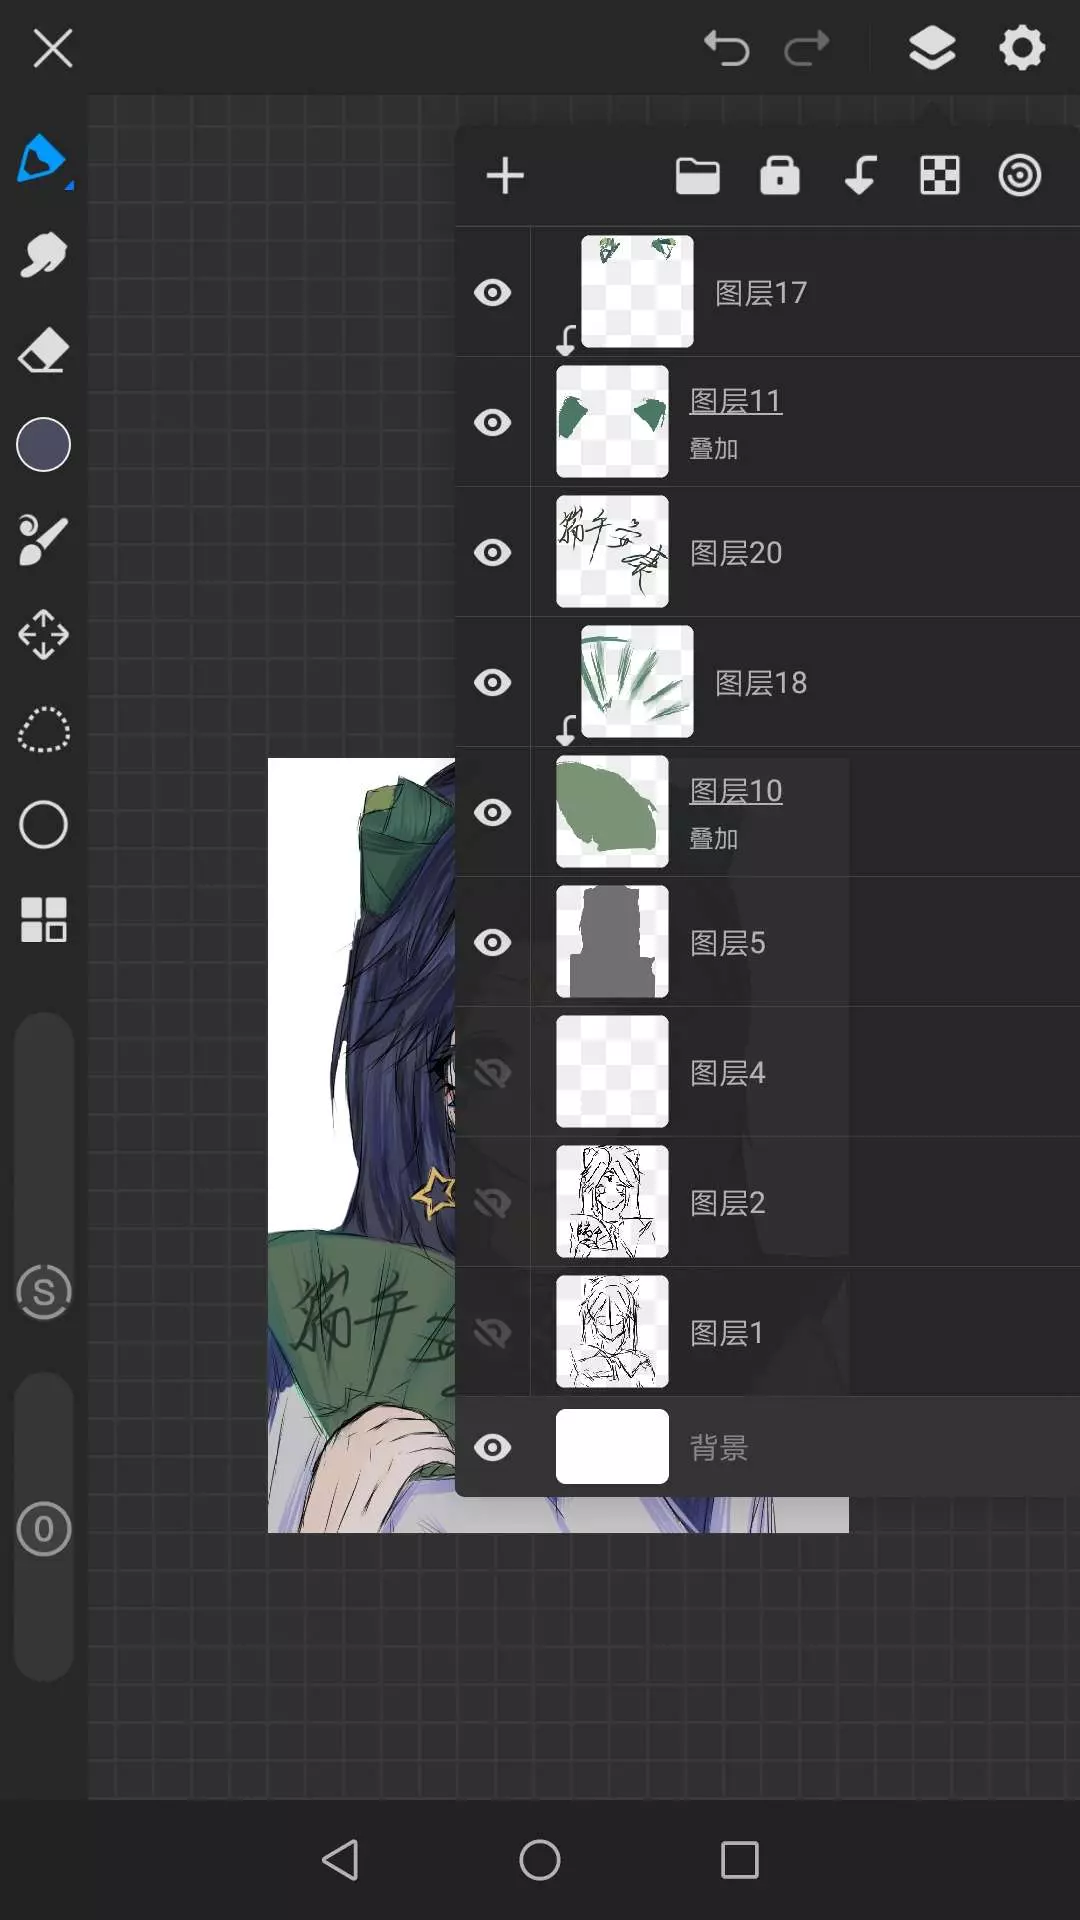The image size is (1080, 1920).
Task: Select the smudge tool
Action: pos(43,254)
